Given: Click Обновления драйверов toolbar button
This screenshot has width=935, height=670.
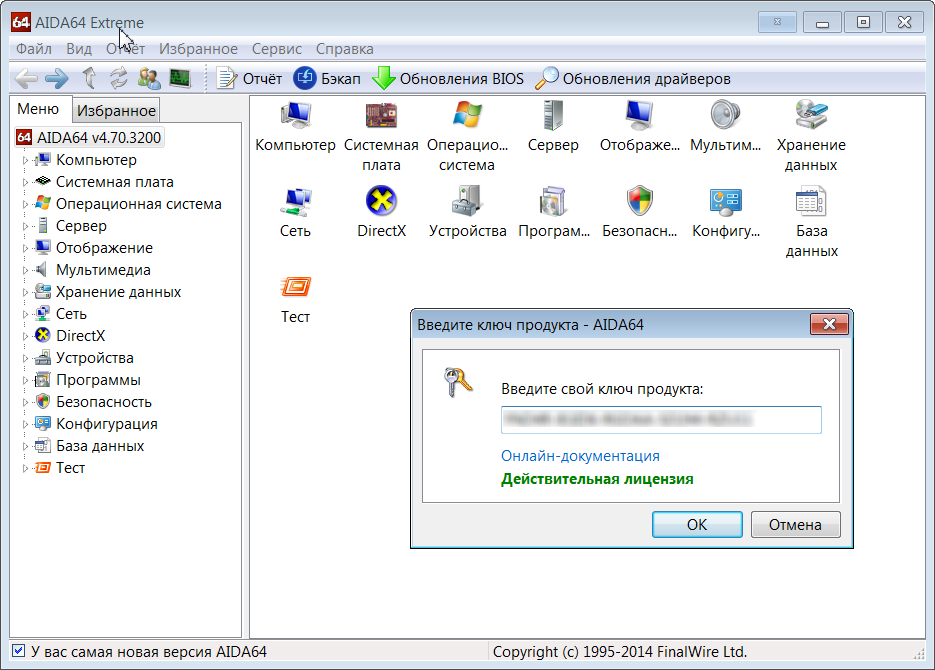Looking at the screenshot, I should click(633, 79).
